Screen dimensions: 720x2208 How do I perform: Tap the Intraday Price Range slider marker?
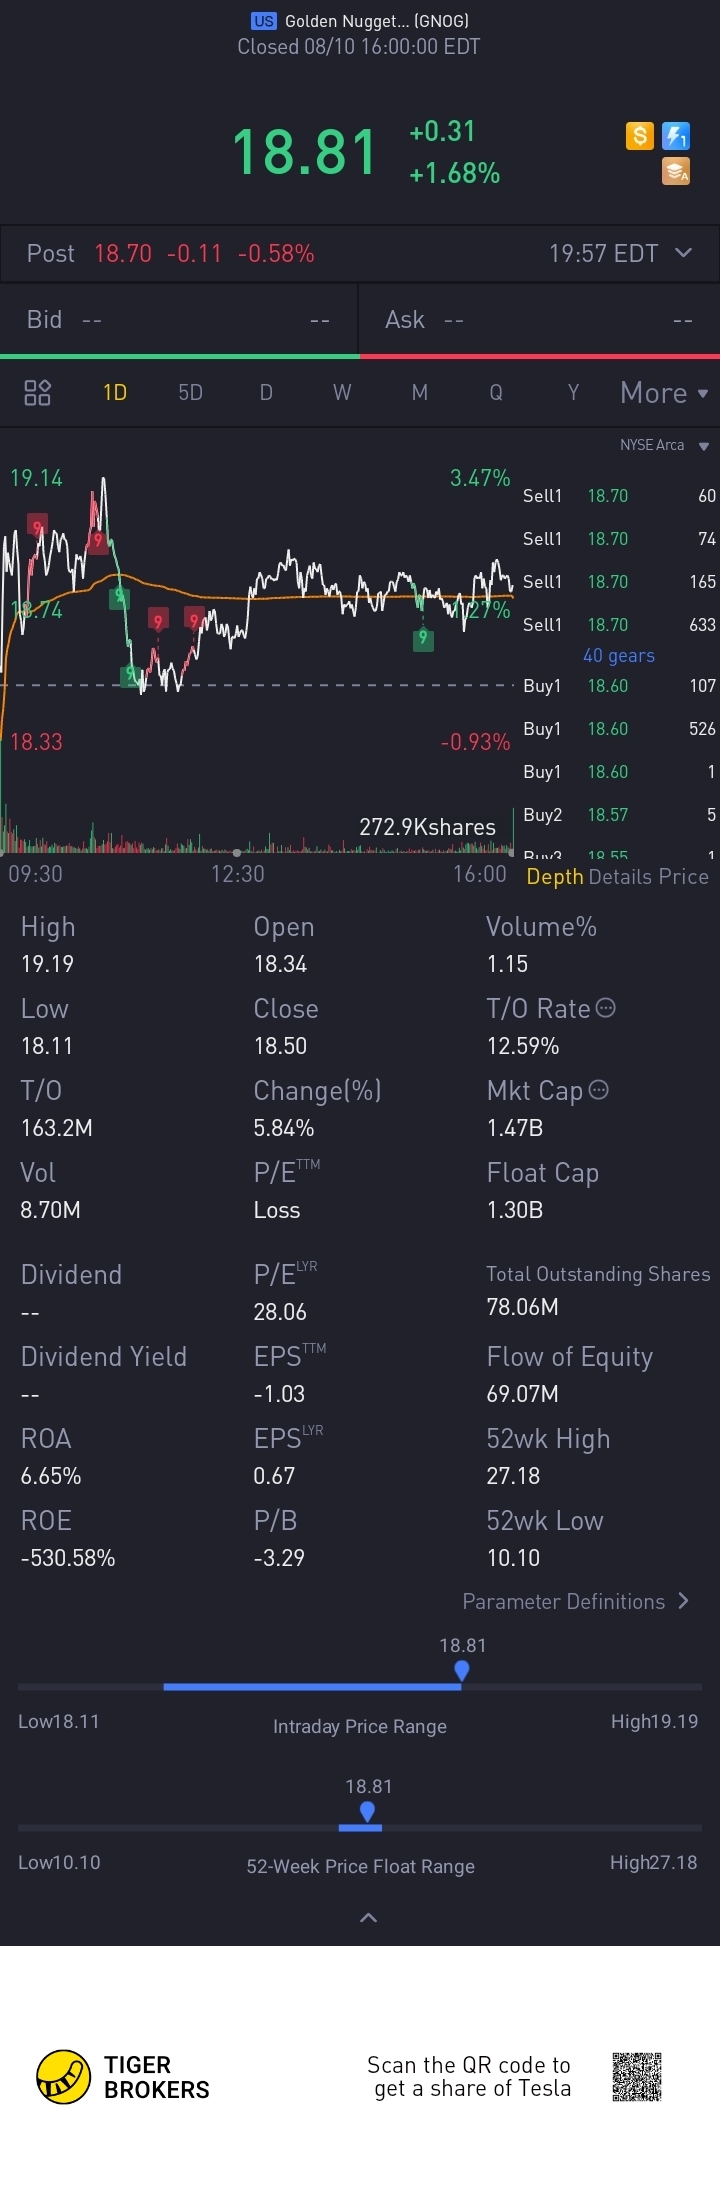(x=461, y=1670)
